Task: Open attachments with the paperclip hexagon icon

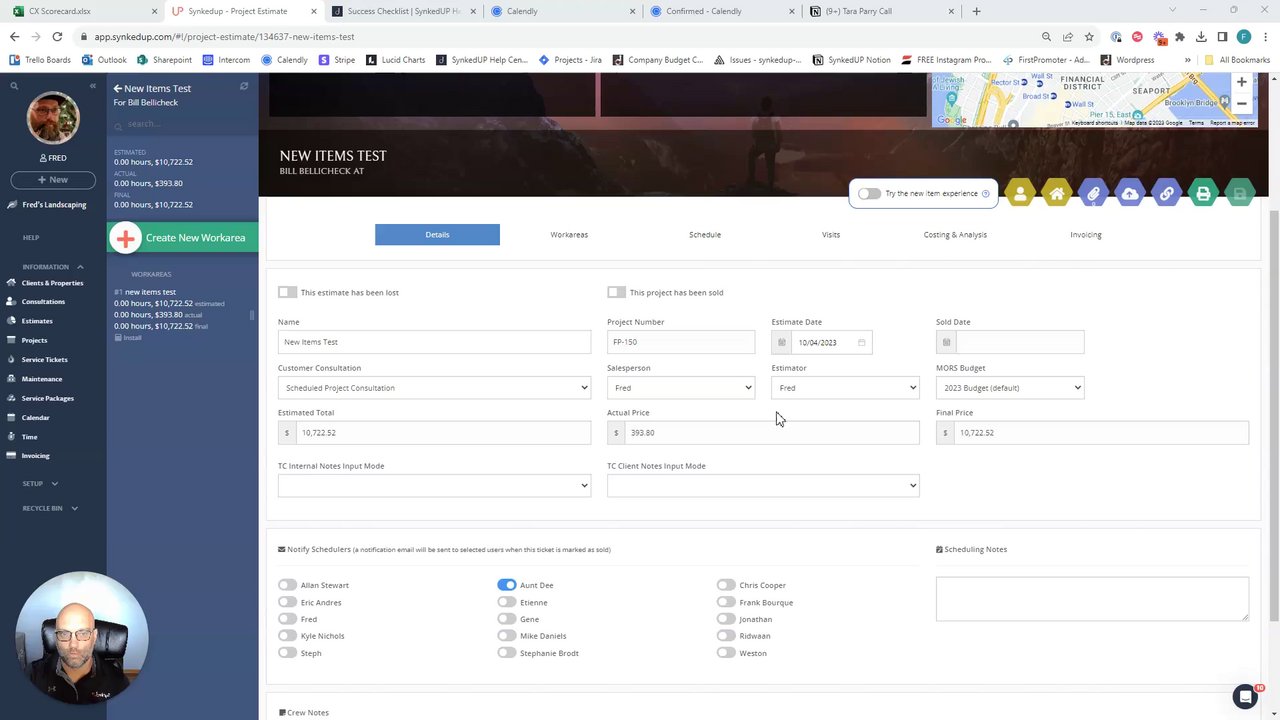Action: point(1093,194)
